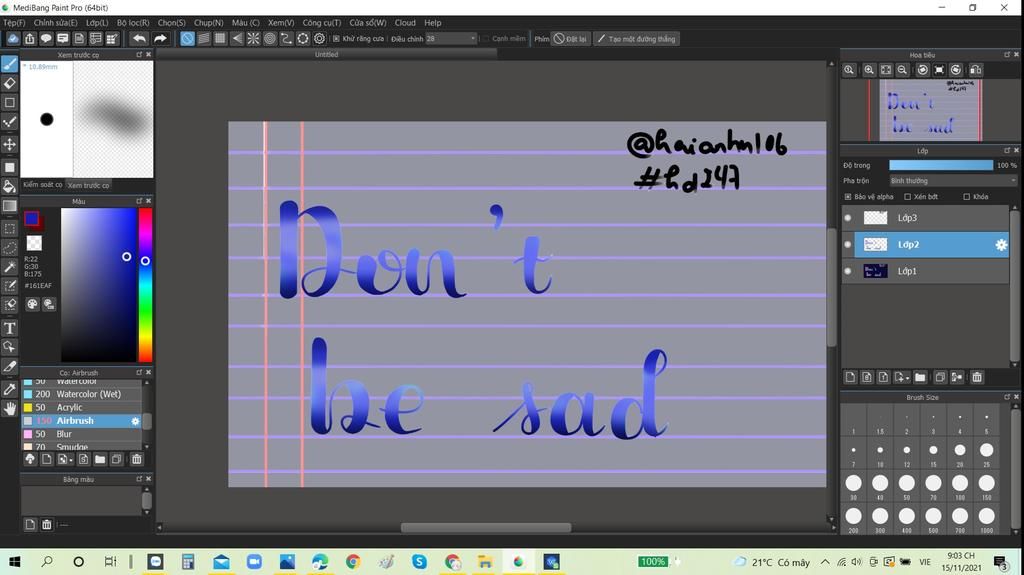1024x575 pixels.
Task: Pick the Gradient tool
Action: [x=10, y=206]
